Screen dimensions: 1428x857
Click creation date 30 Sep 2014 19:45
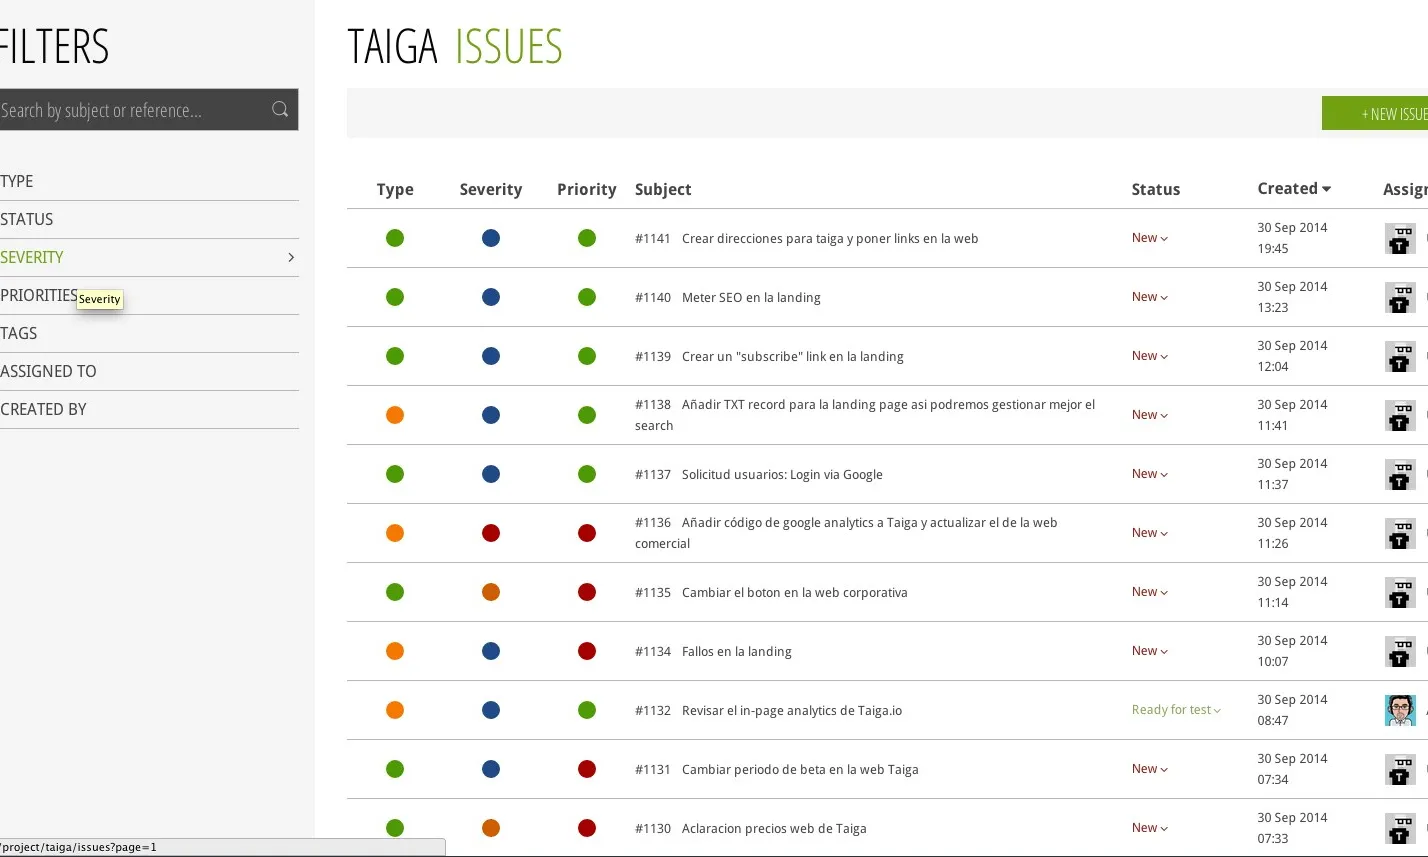coord(1292,238)
